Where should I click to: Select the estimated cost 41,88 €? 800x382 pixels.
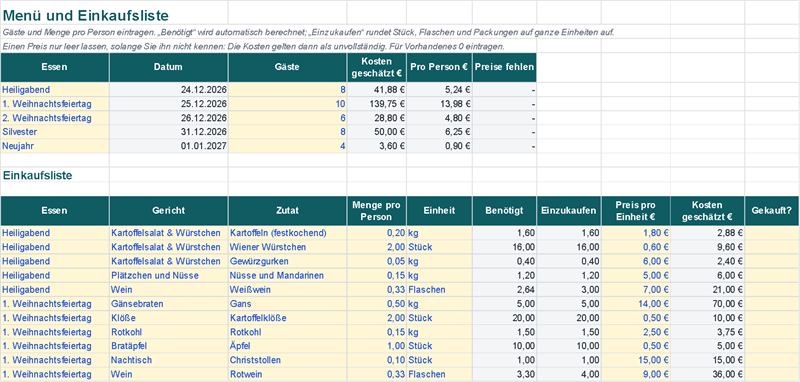click(377, 90)
